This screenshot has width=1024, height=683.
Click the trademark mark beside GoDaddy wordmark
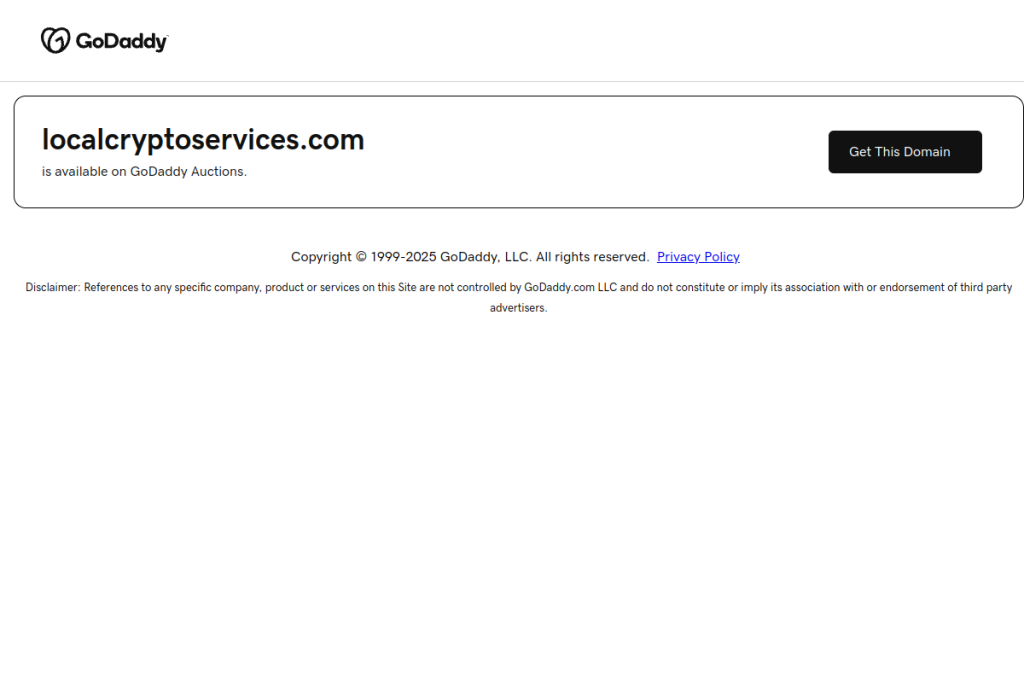167,37
